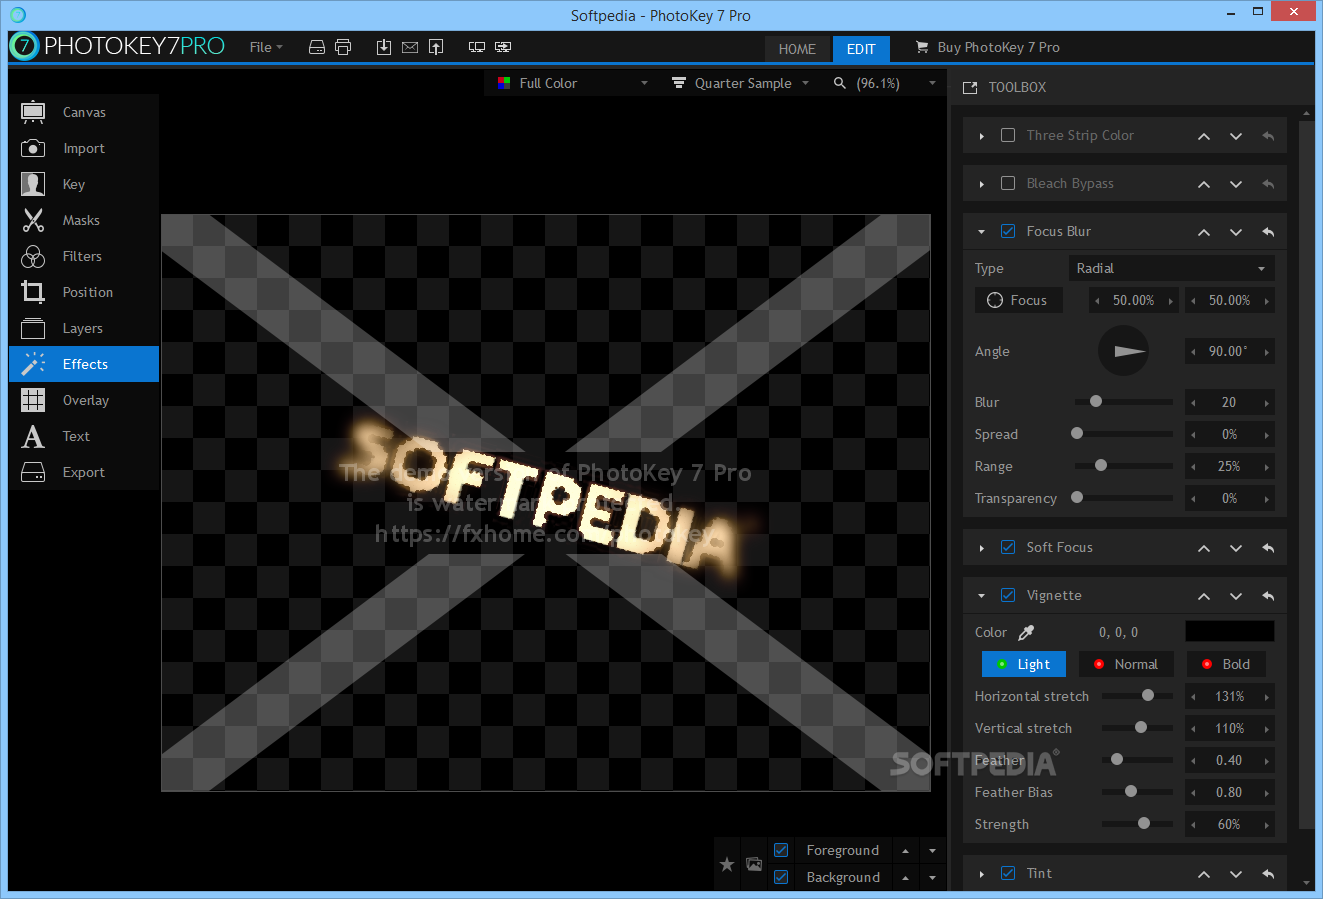Click the save drive icon in the toolbar

click(317, 47)
